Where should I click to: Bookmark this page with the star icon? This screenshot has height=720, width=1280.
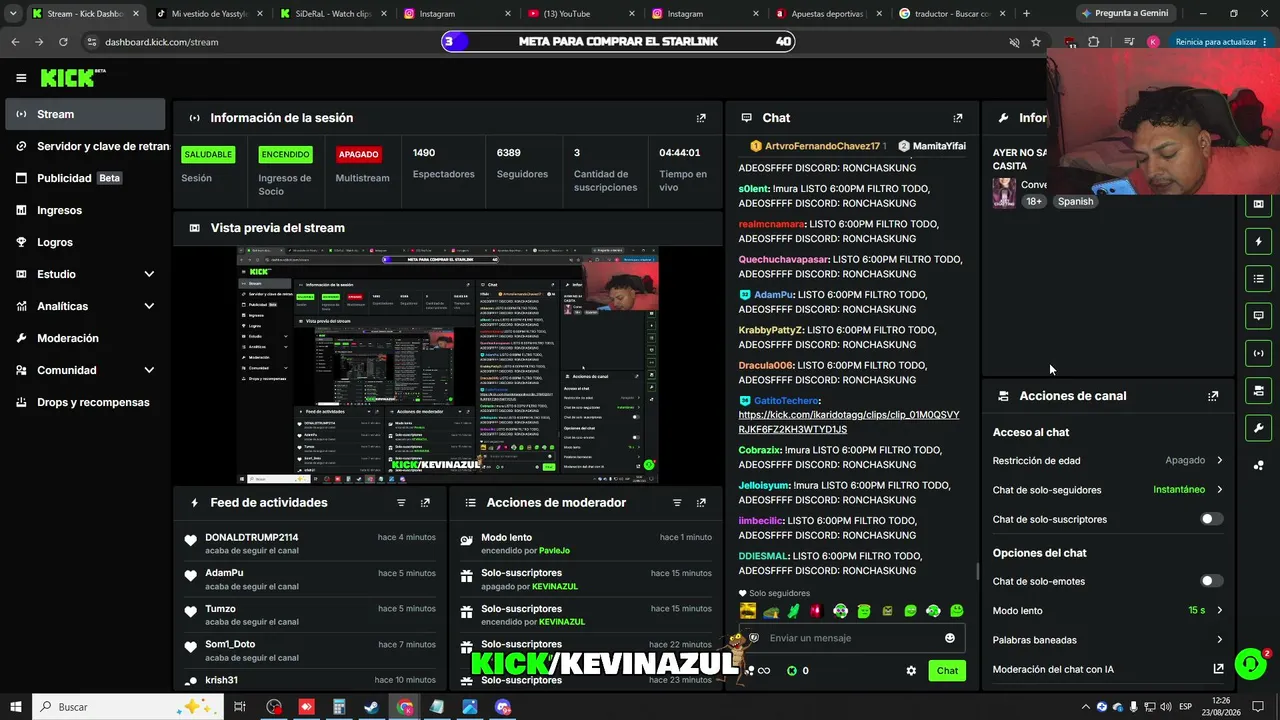pyautogui.click(x=1036, y=42)
